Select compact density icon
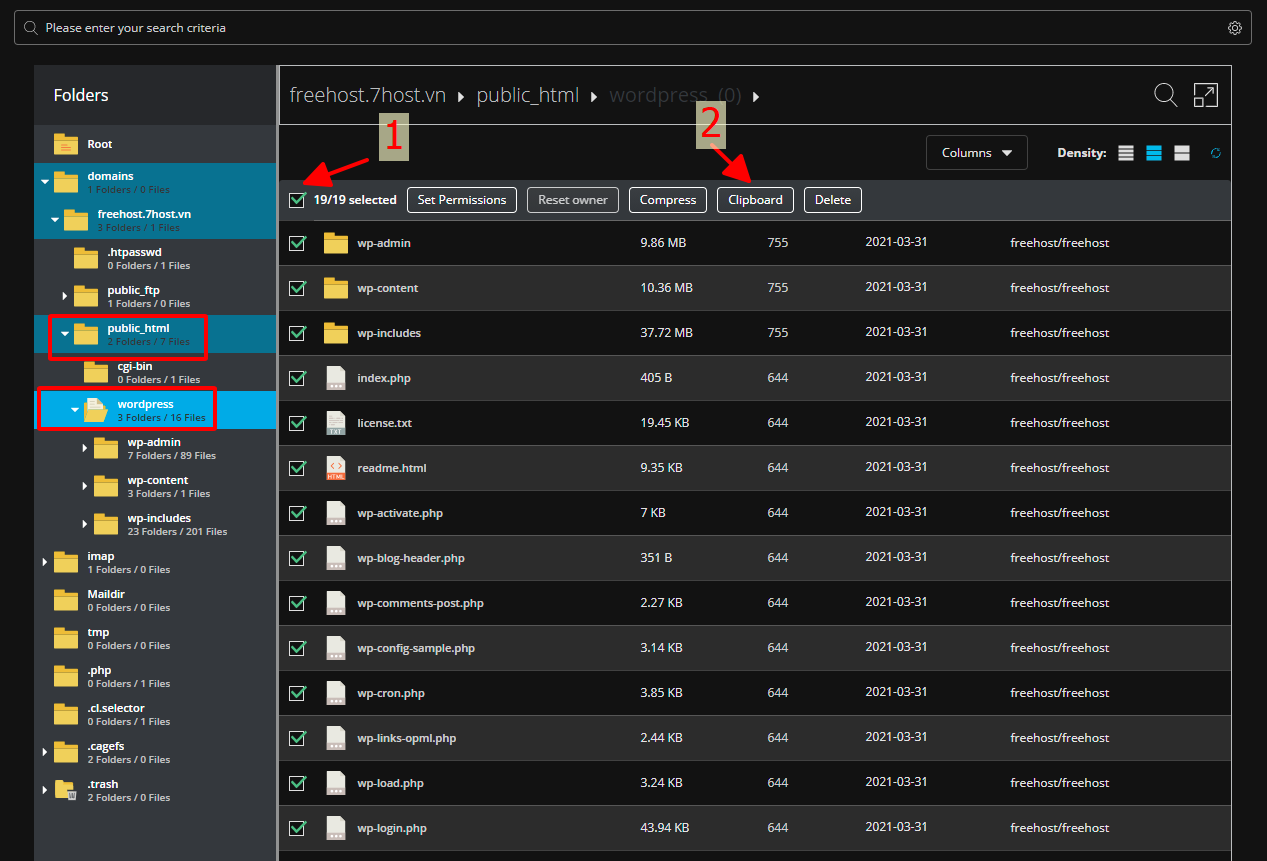1267x861 pixels. [1126, 153]
